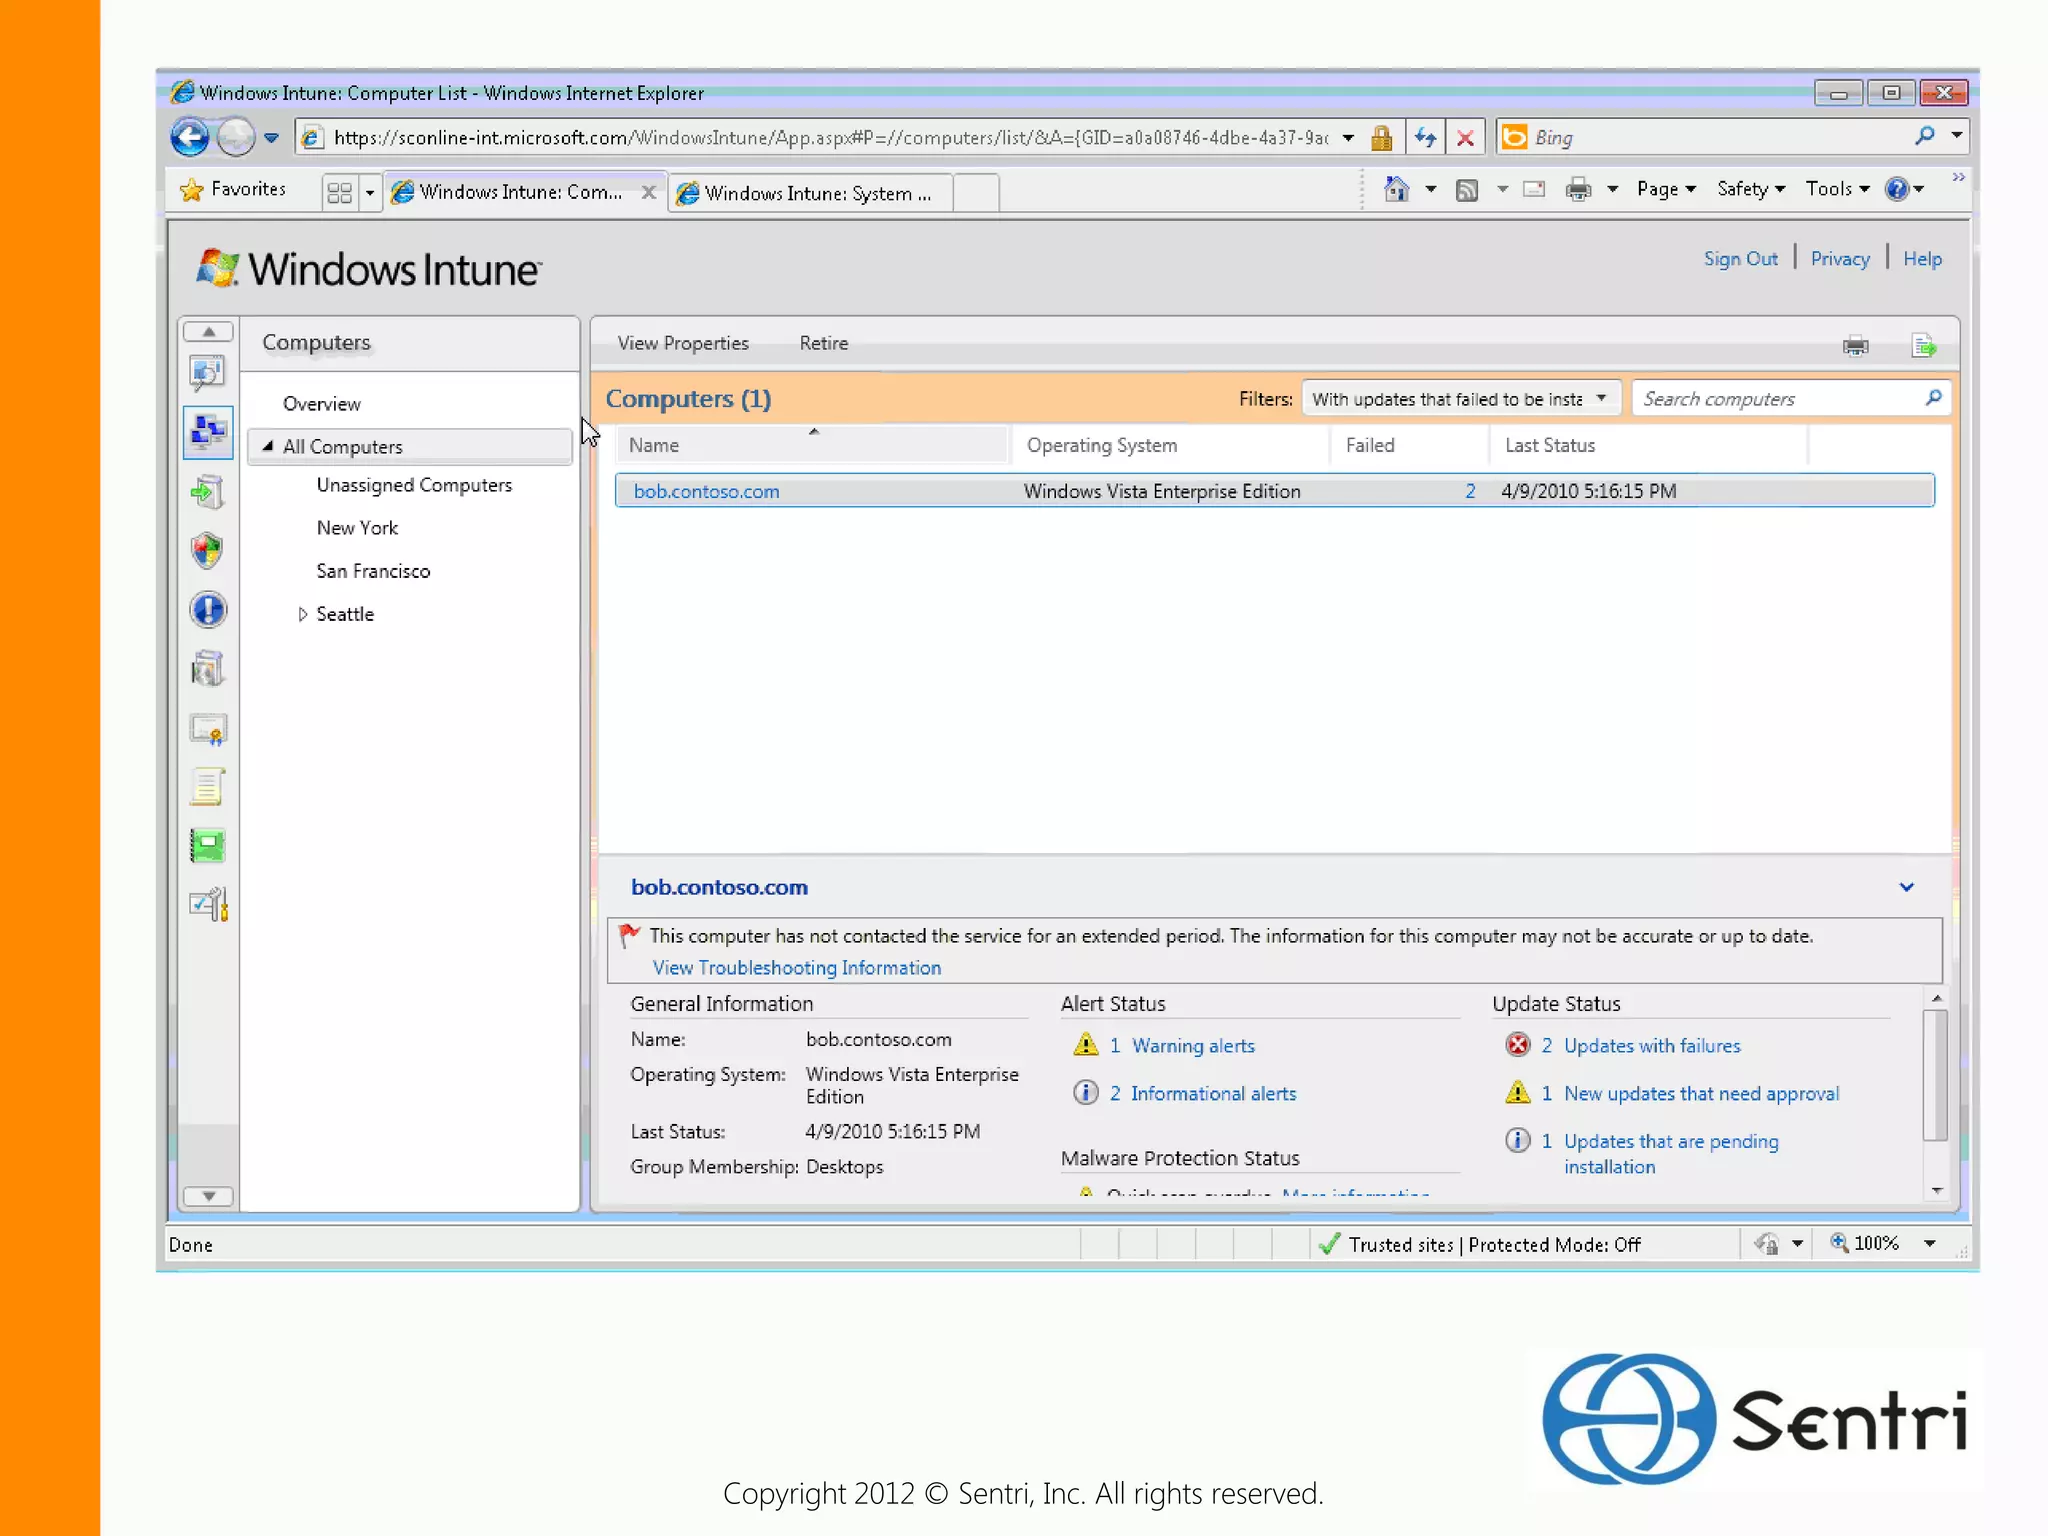Open the Licenses certificate icon
This screenshot has height=1536, width=2048.
pyautogui.click(x=207, y=730)
